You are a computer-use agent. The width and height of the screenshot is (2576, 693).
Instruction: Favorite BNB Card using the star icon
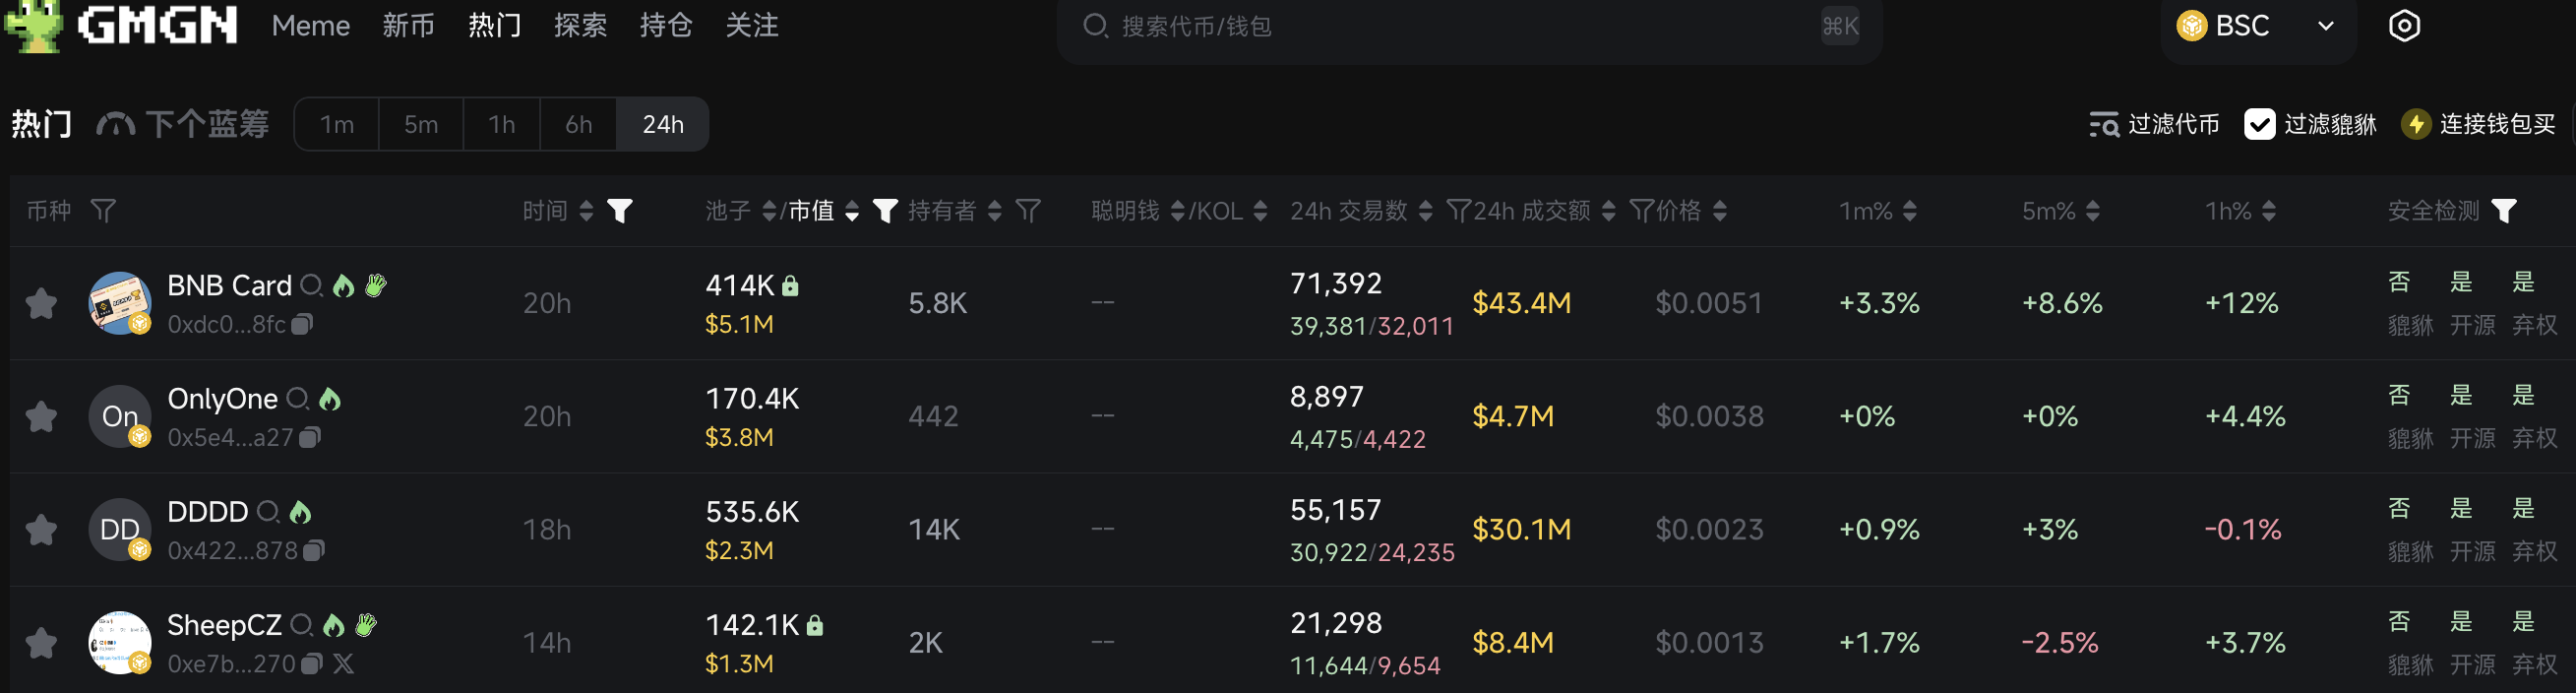41,302
